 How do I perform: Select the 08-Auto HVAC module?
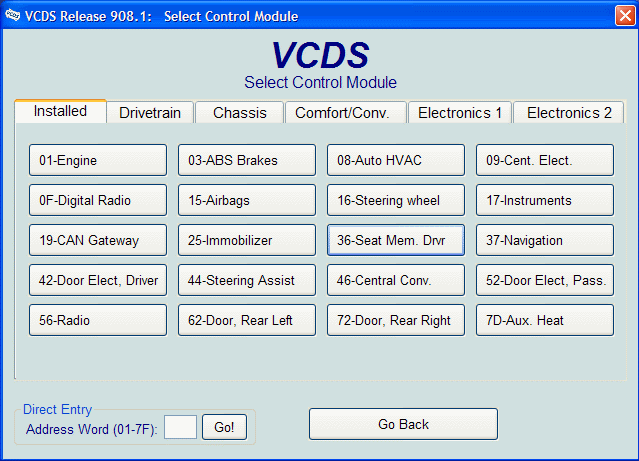click(396, 160)
